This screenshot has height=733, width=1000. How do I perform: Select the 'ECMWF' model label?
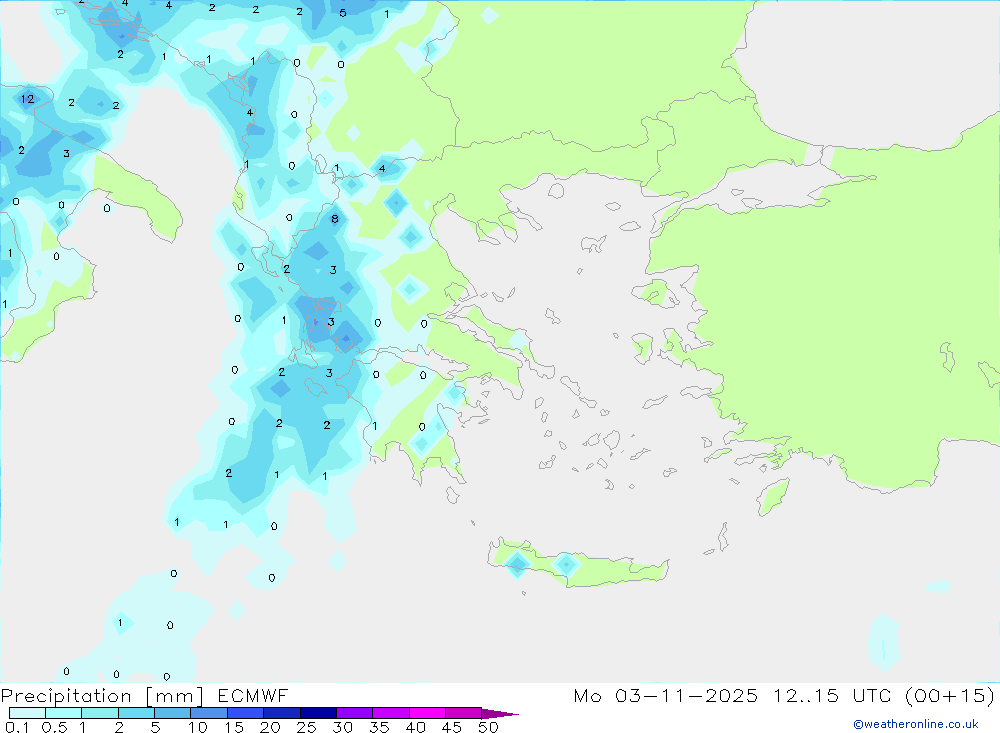pyautogui.click(x=253, y=696)
